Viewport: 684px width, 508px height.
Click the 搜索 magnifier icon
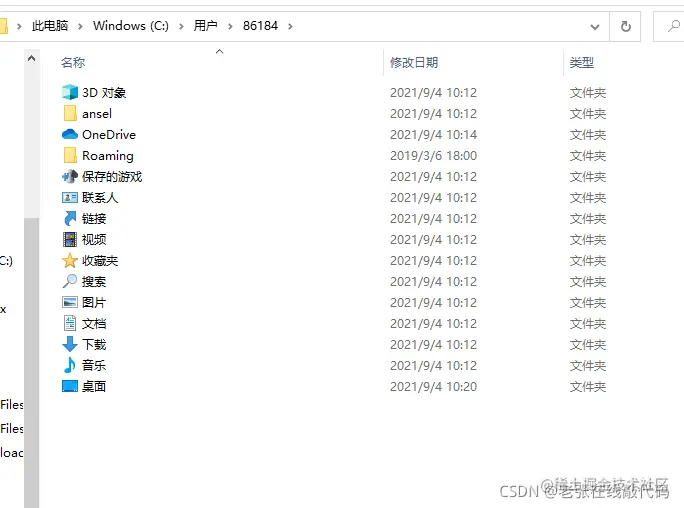coord(70,281)
